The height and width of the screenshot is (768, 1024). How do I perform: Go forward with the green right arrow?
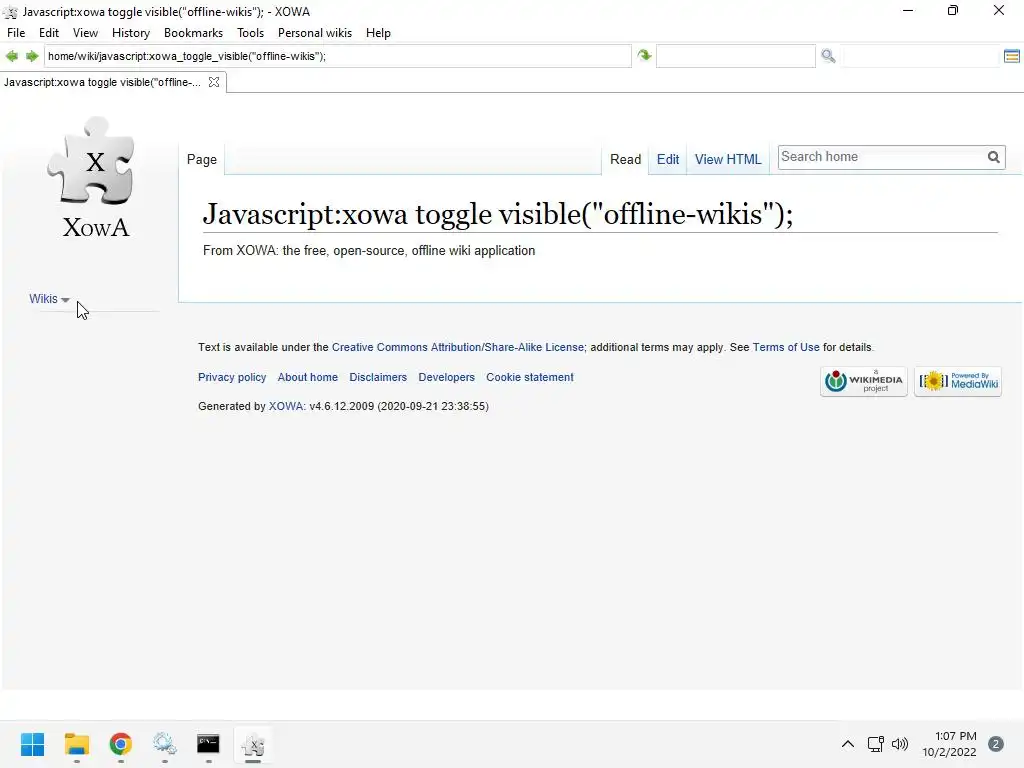pyautogui.click(x=32, y=56)
